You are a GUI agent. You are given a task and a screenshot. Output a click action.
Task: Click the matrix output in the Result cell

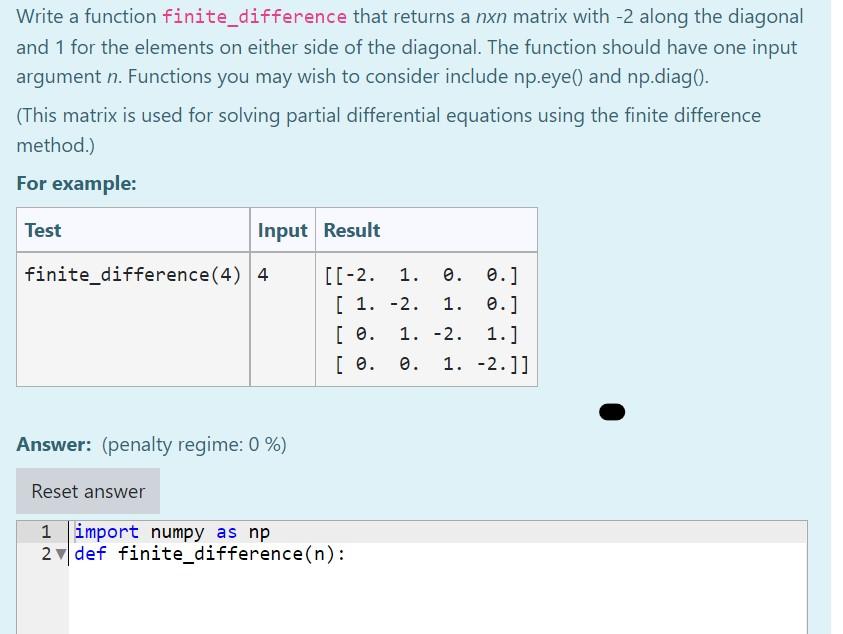(426, 320)
